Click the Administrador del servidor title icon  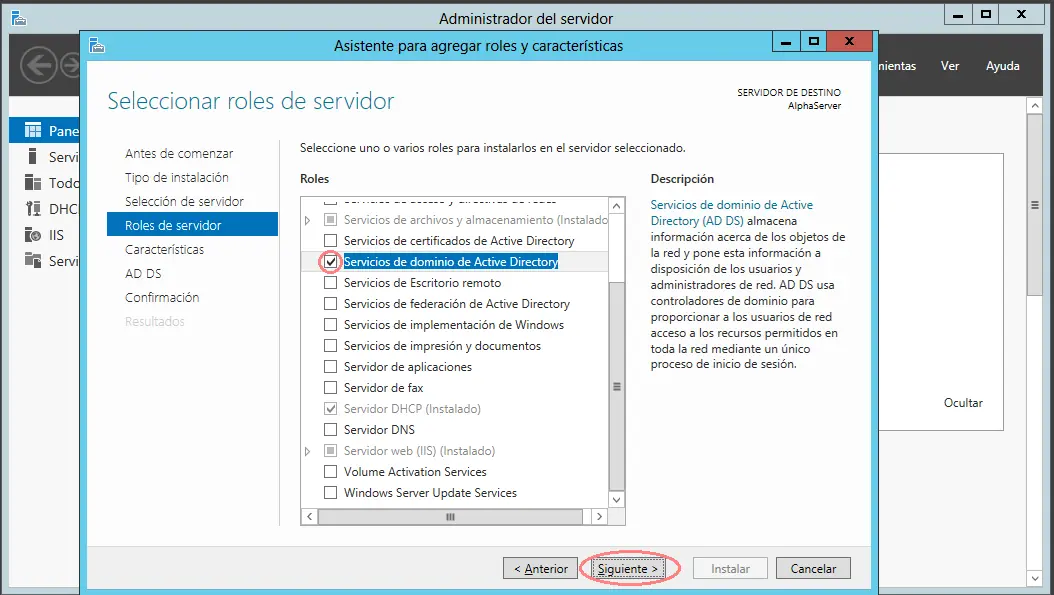(18, 17)
